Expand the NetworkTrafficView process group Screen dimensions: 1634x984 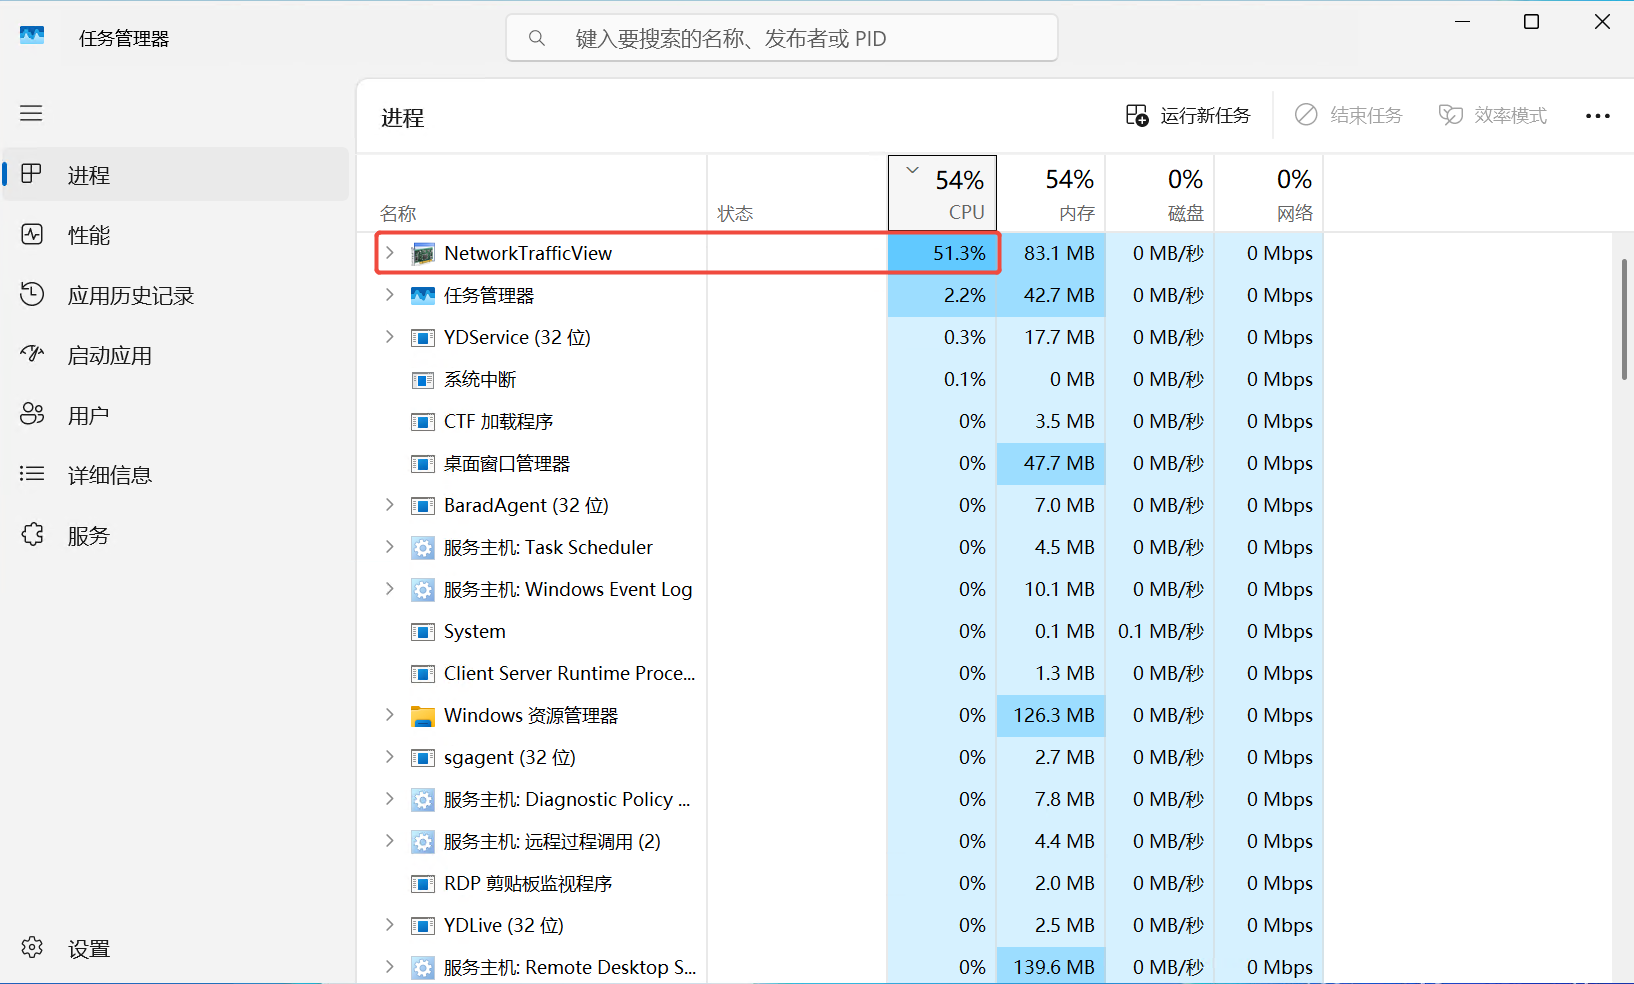[390, 253]
